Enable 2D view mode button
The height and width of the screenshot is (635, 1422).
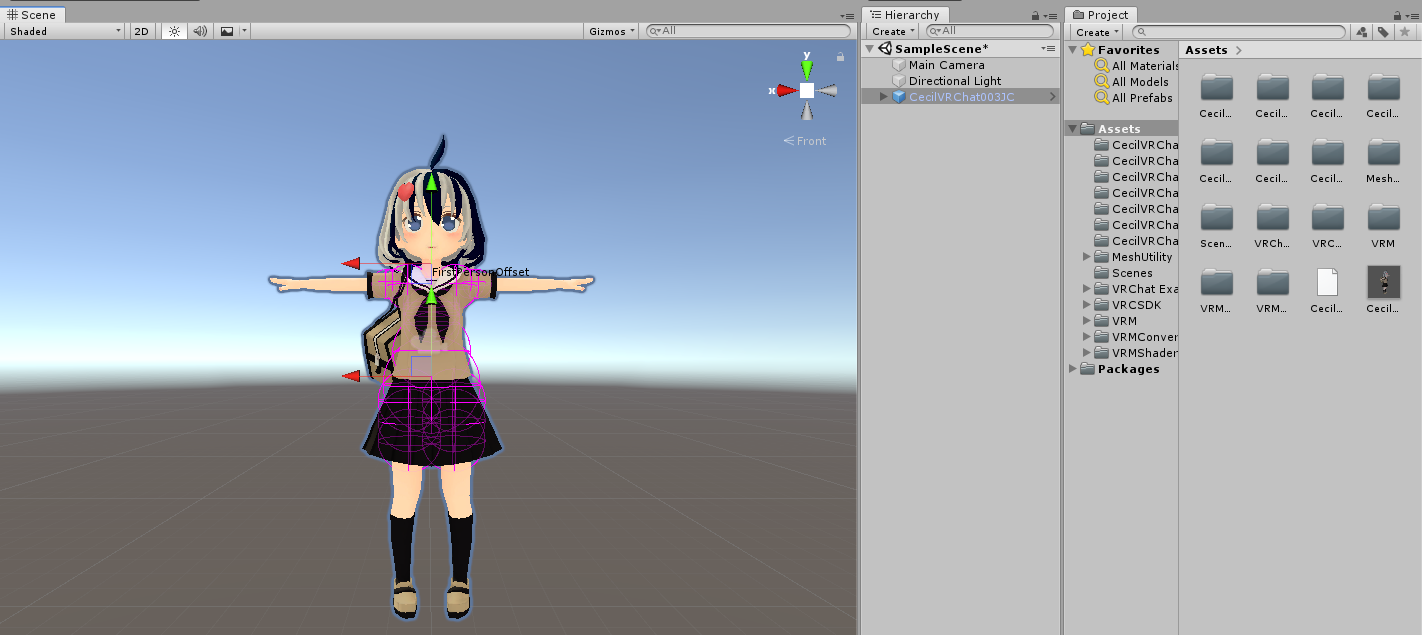[x=142, y=31]
